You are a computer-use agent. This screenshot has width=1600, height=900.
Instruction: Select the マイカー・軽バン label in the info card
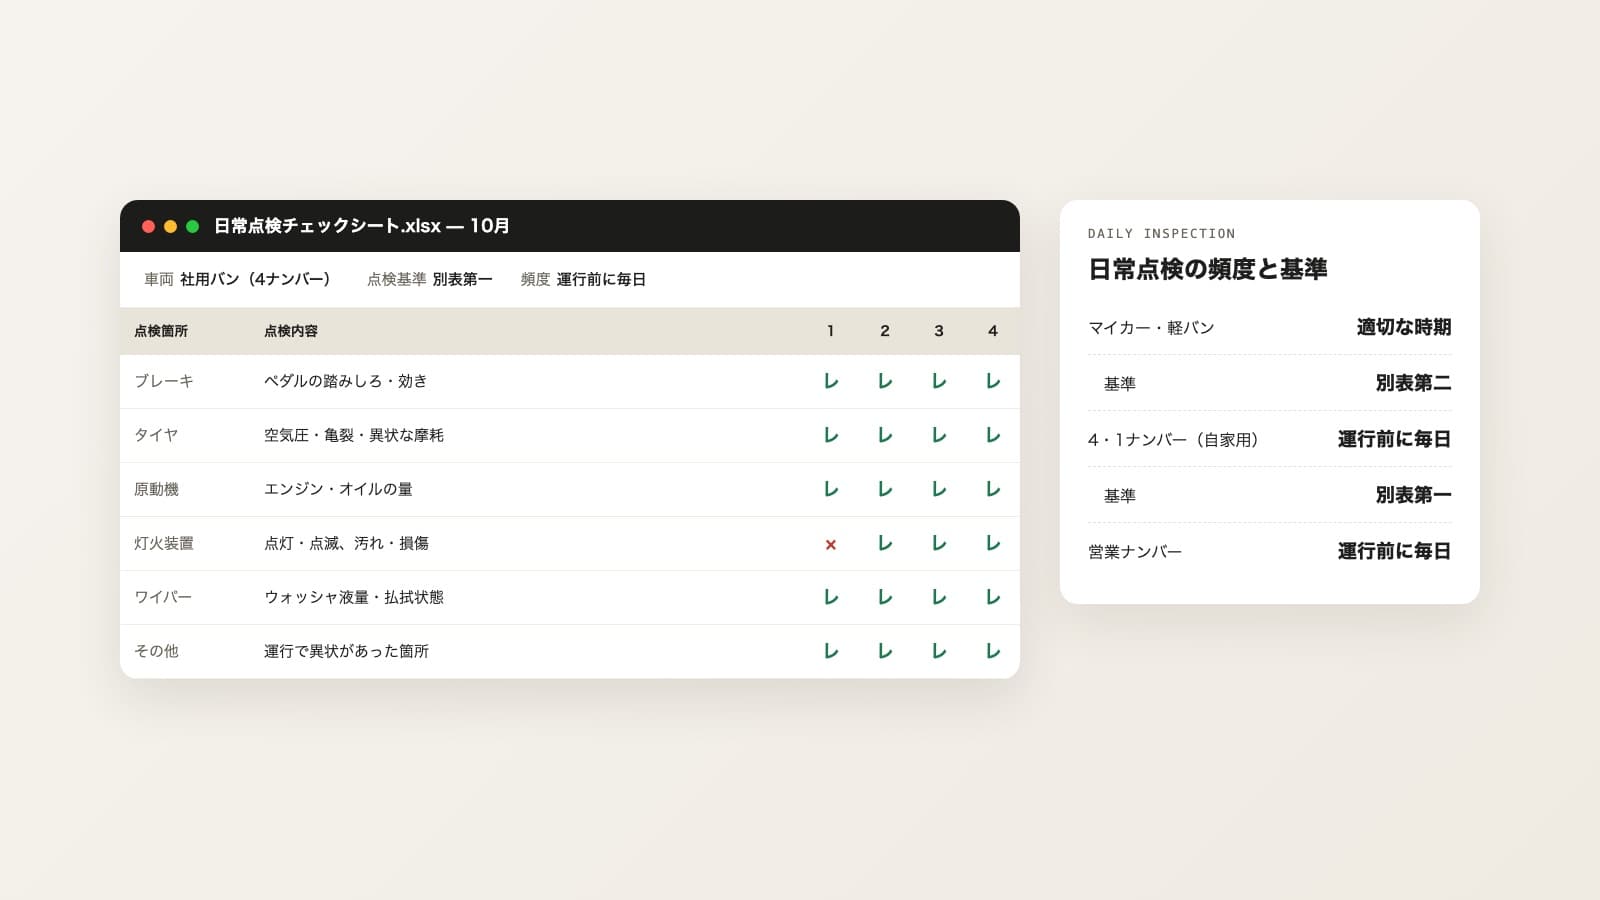pyautogui.click(x=1151, y=327)
